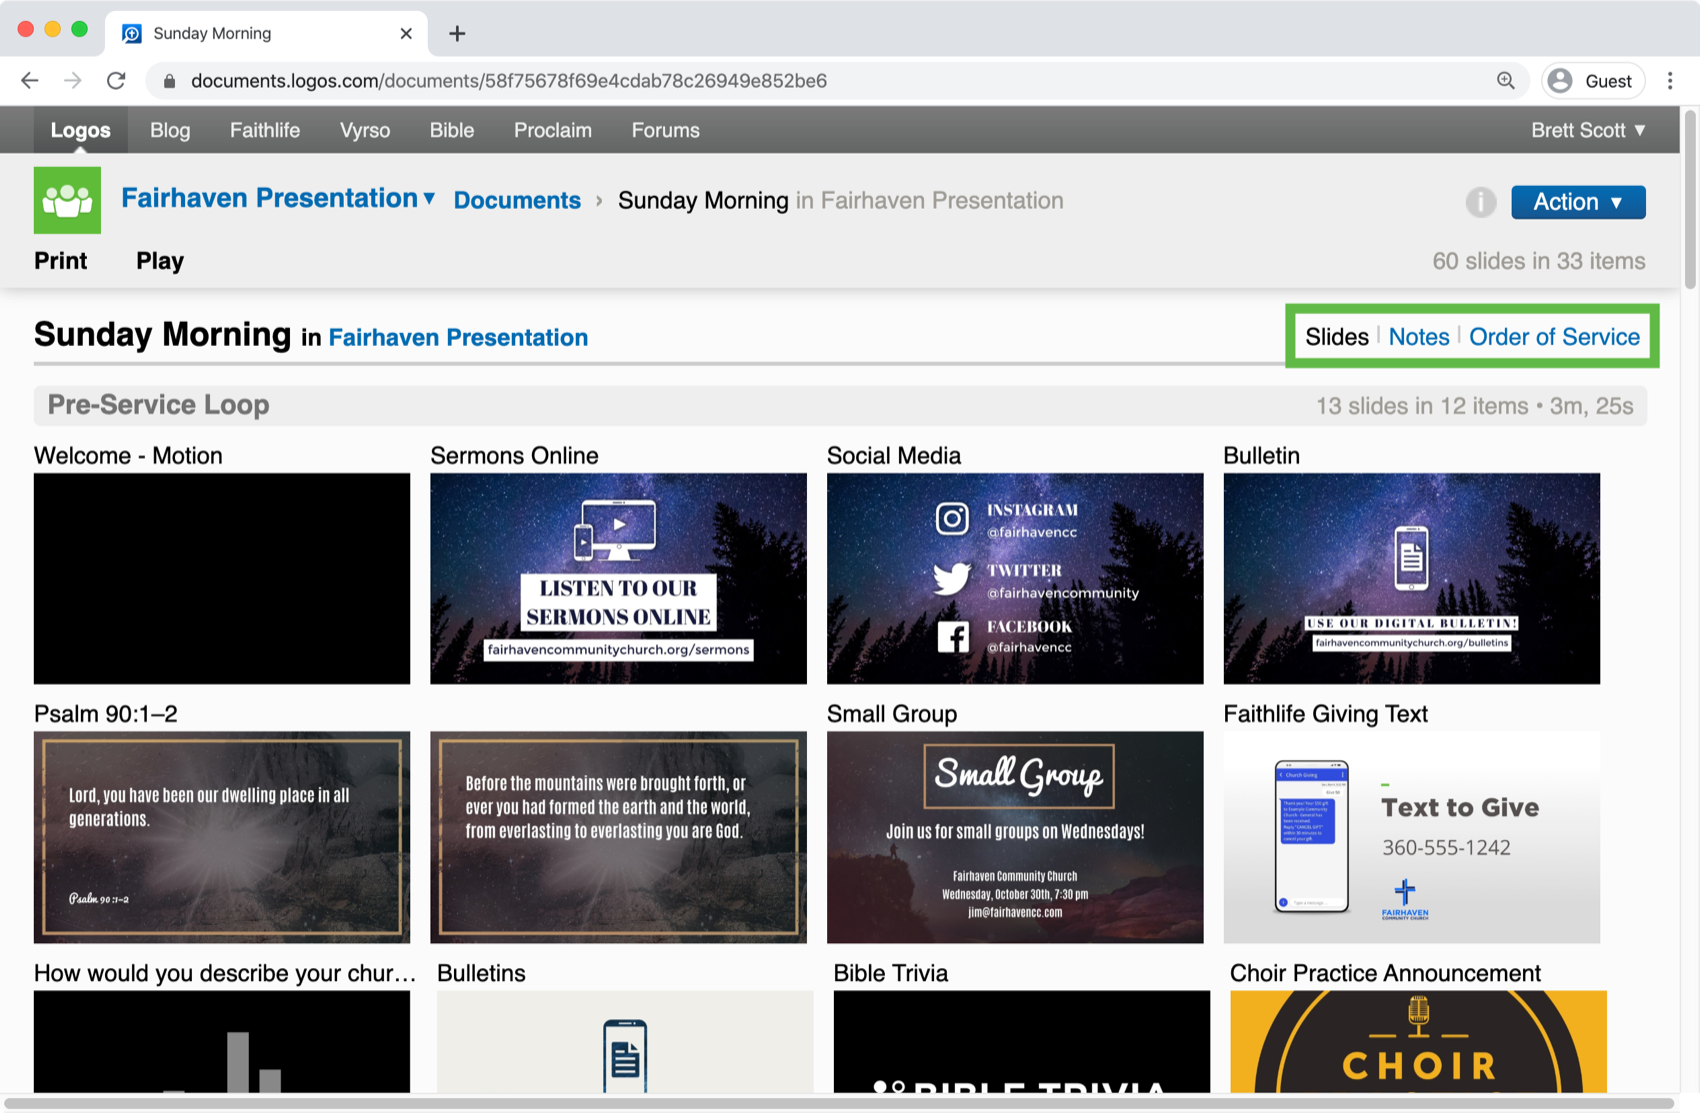Open the Welcome - Motion slide thumbnail
This screenshot has width=1700, height=1113.
pos(222,579)
